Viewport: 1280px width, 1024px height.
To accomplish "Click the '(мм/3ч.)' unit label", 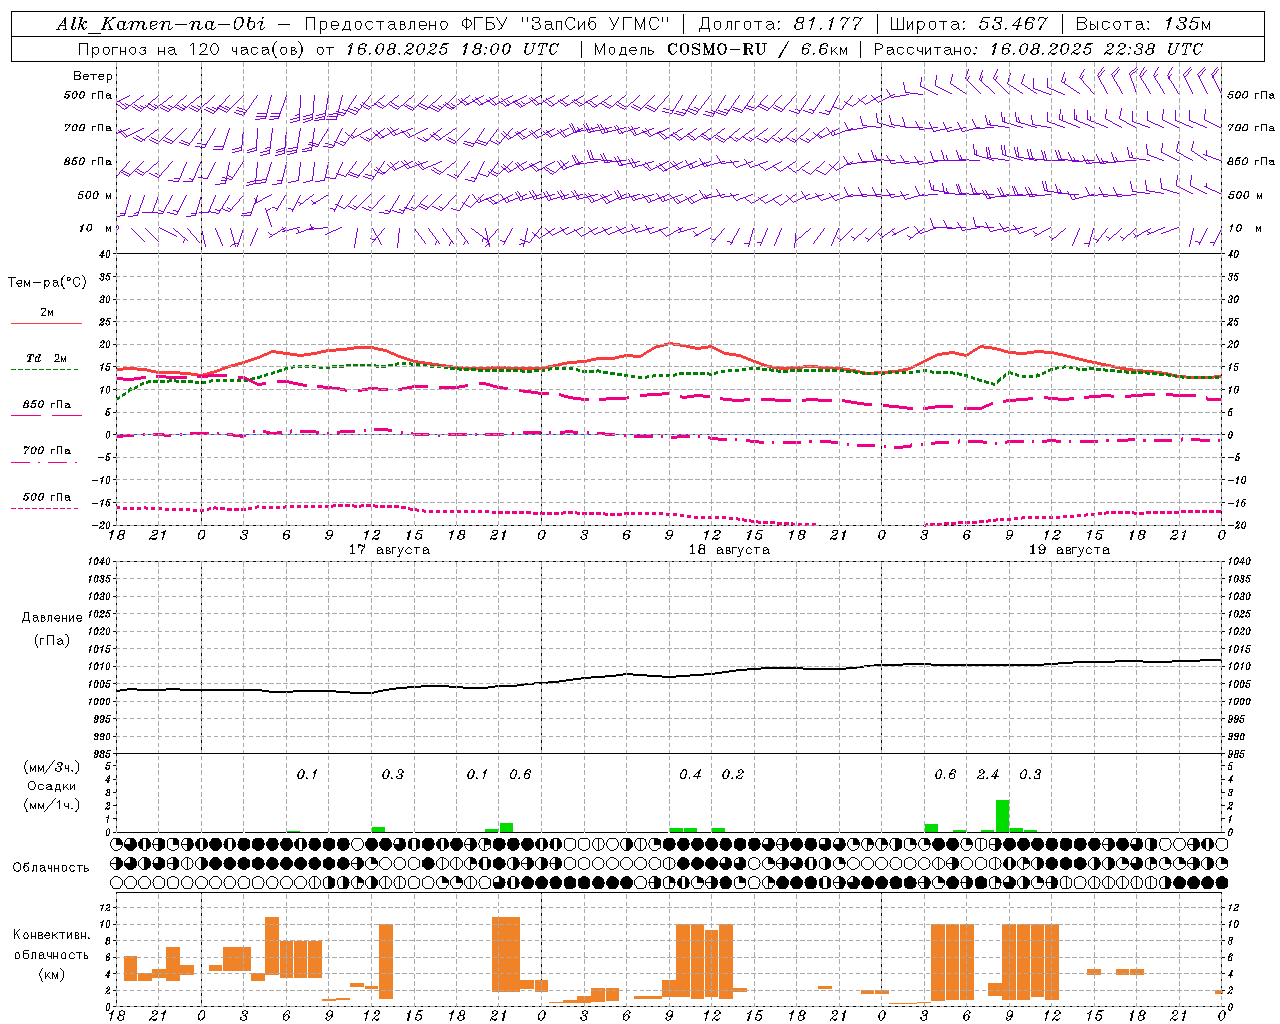I will (x=51, y=768).
